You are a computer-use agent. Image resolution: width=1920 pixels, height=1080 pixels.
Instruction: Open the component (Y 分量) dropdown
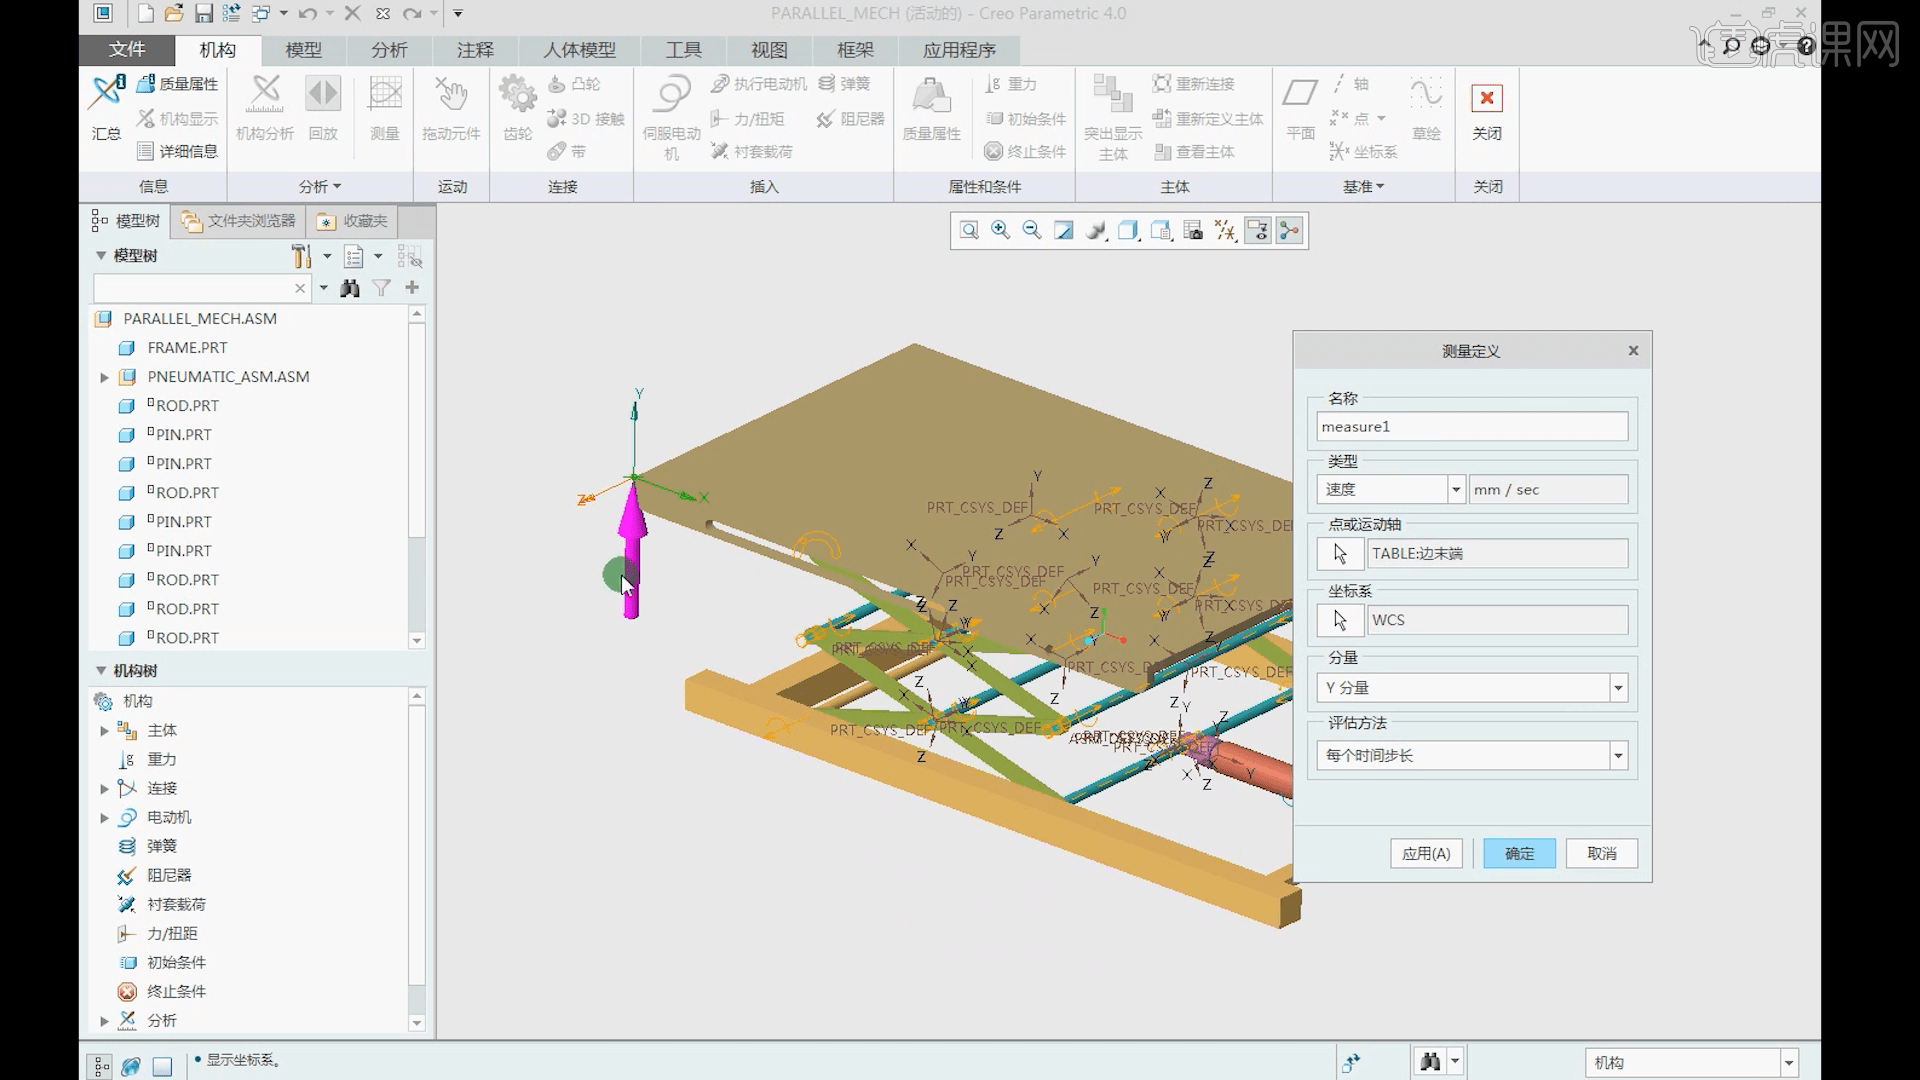click(x=1617, y=688)
